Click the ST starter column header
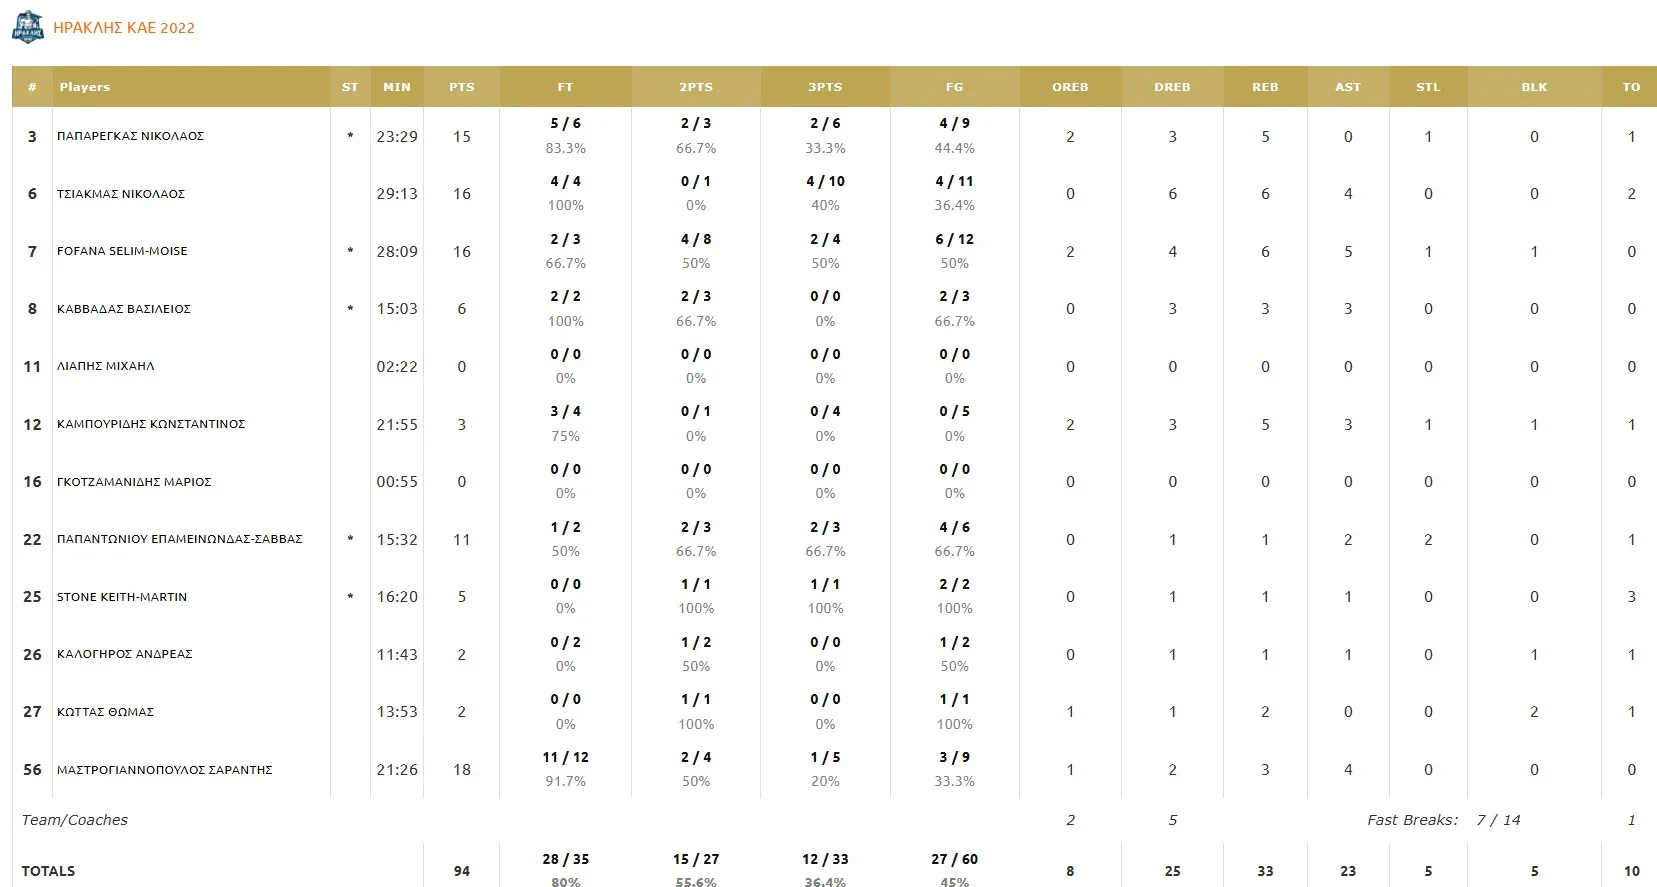 pyautogui.click(x=350, y=87)
